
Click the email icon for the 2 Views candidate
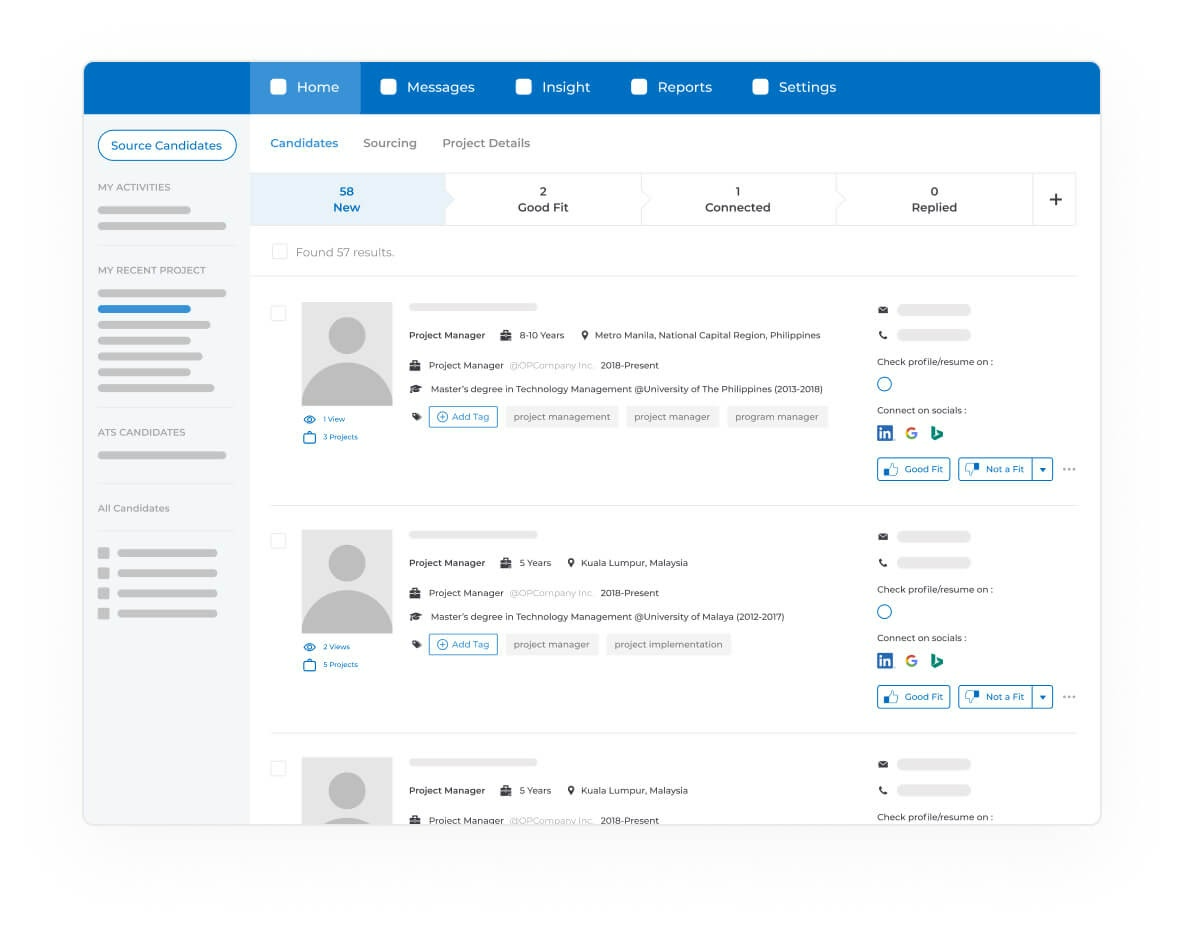pyautogui.click(x=883, y=537)
